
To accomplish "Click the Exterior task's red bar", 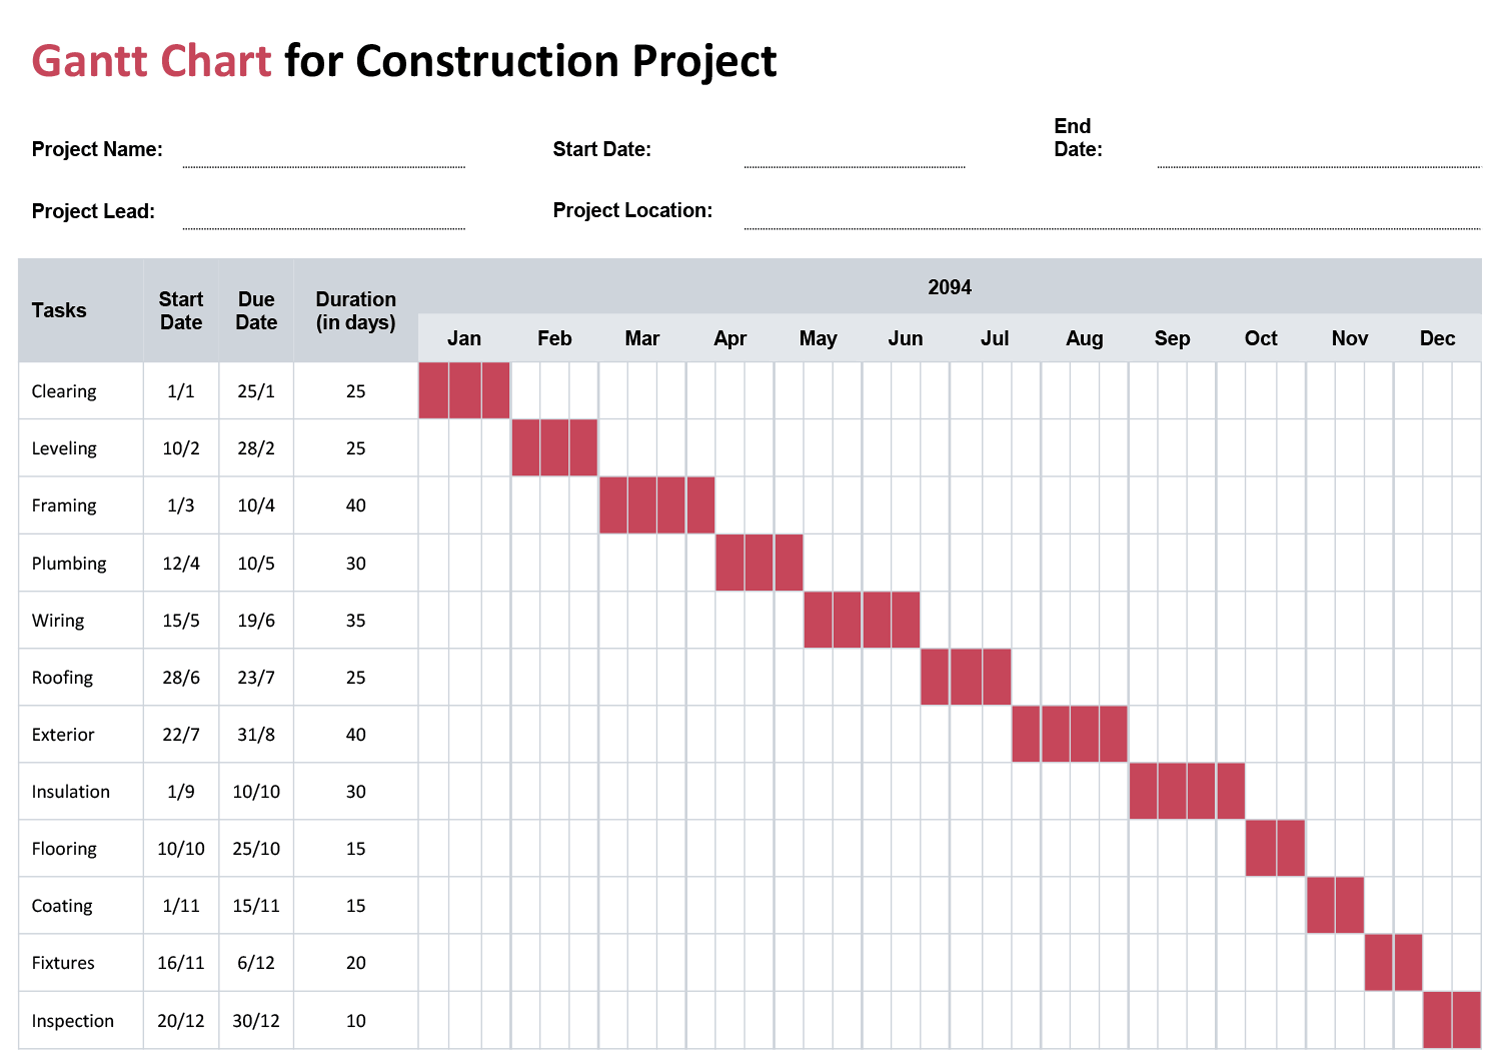I will (x=1070, y=734).
